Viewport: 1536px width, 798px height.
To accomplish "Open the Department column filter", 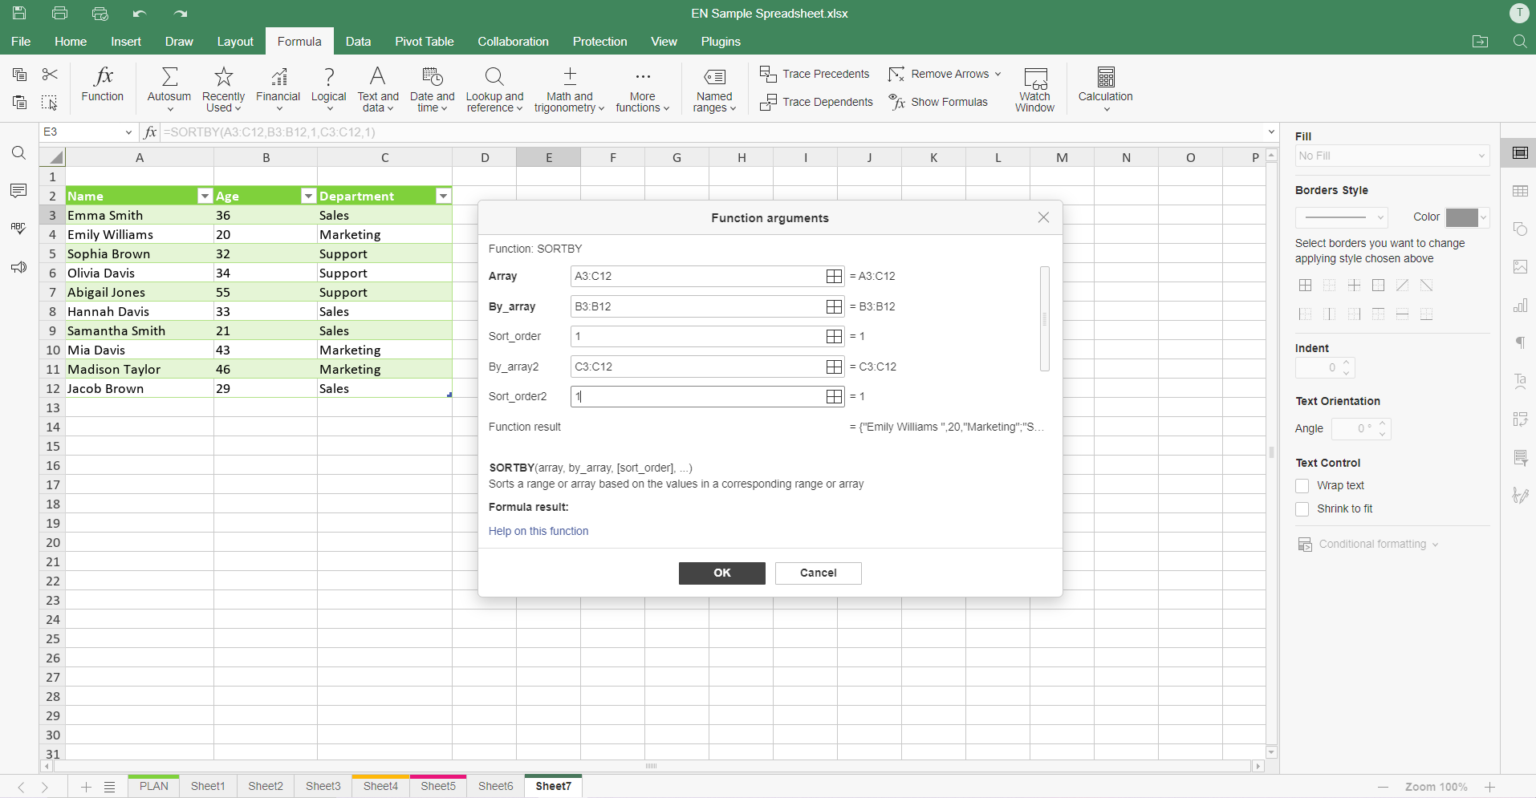I will click(x=443, y=195).
